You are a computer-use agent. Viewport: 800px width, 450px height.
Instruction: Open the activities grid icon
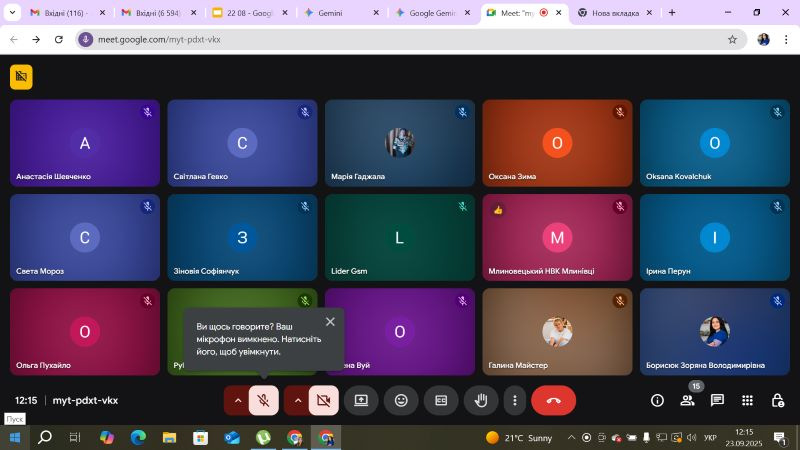click(747, 400)
